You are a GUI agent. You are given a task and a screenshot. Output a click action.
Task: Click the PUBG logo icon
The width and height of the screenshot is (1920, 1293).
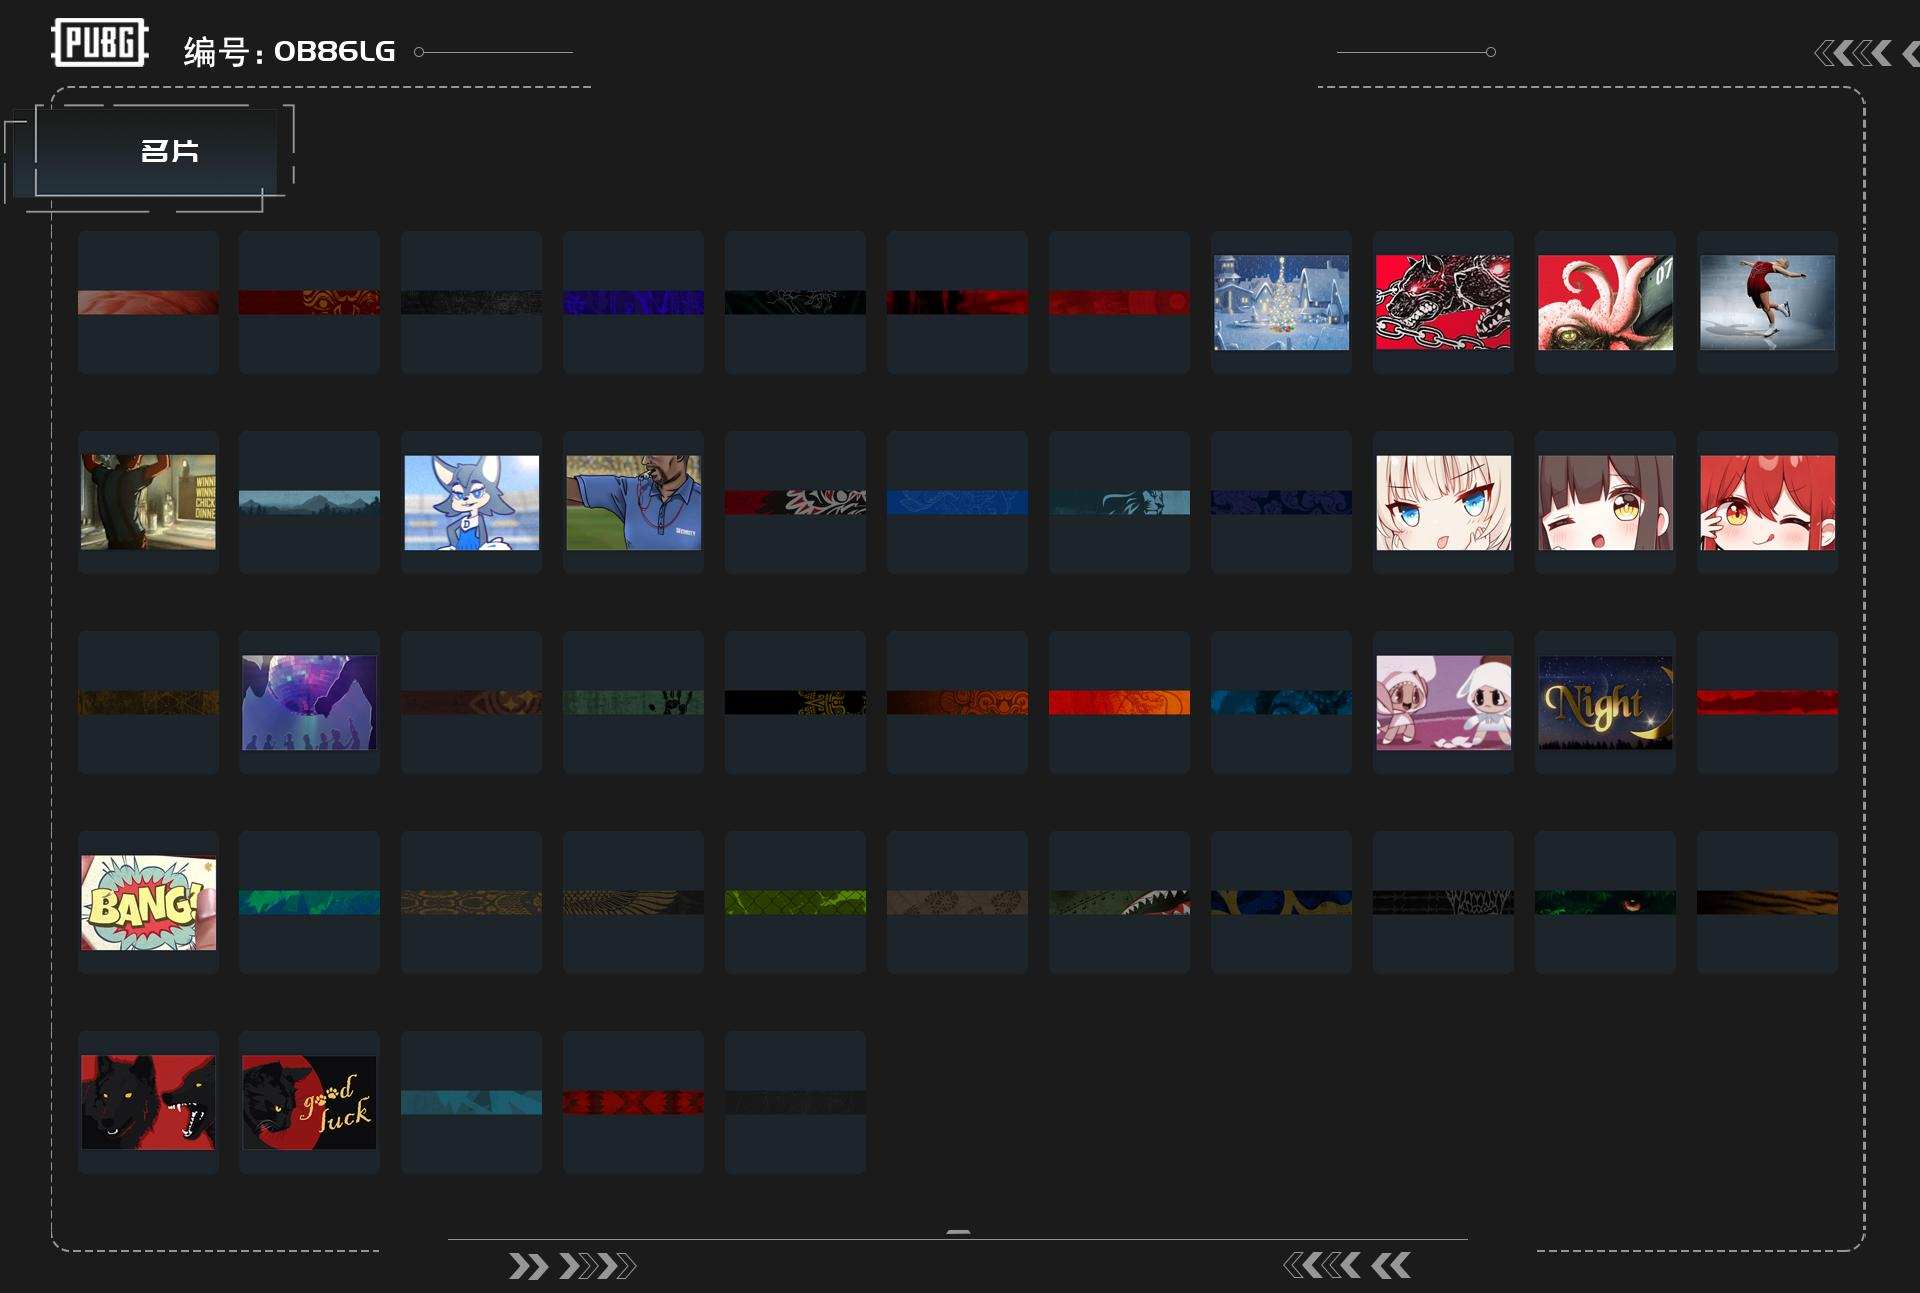tap(99, 43)
